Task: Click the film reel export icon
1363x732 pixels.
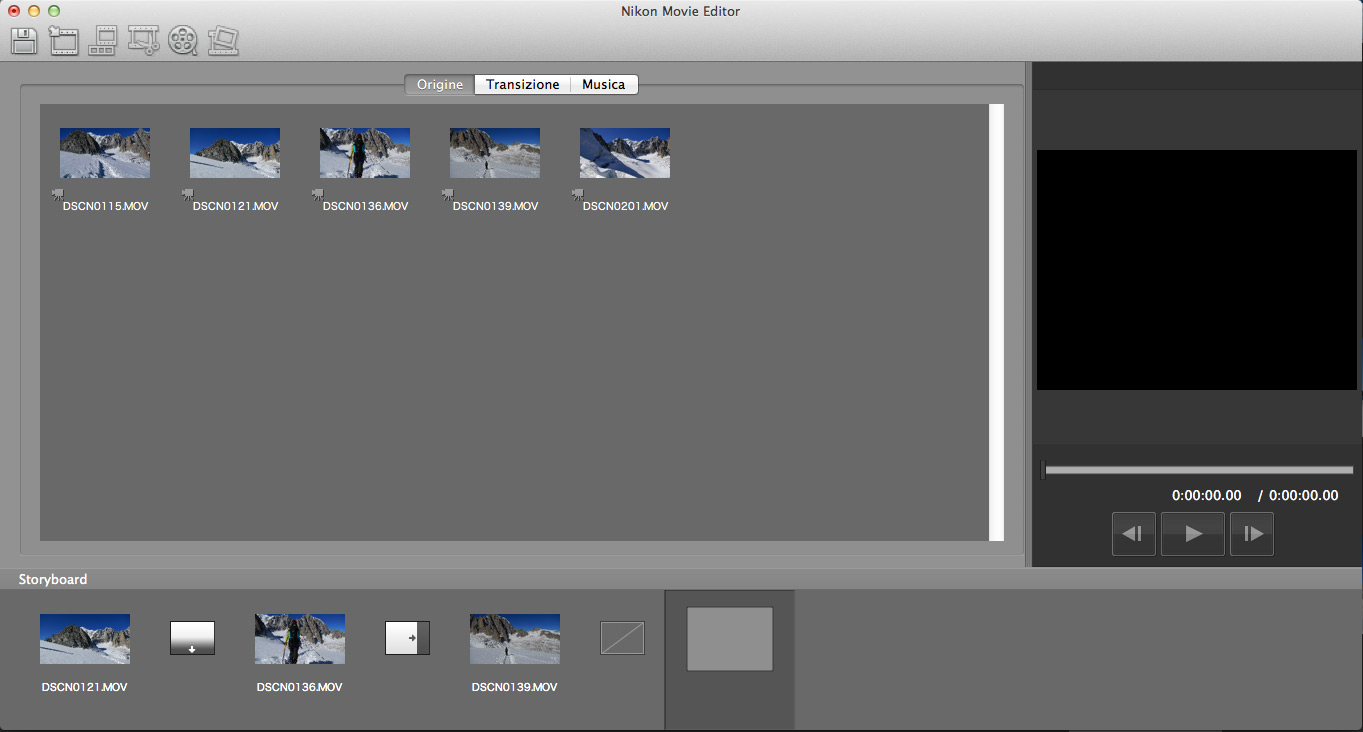Action: click(x=183, y=41)
